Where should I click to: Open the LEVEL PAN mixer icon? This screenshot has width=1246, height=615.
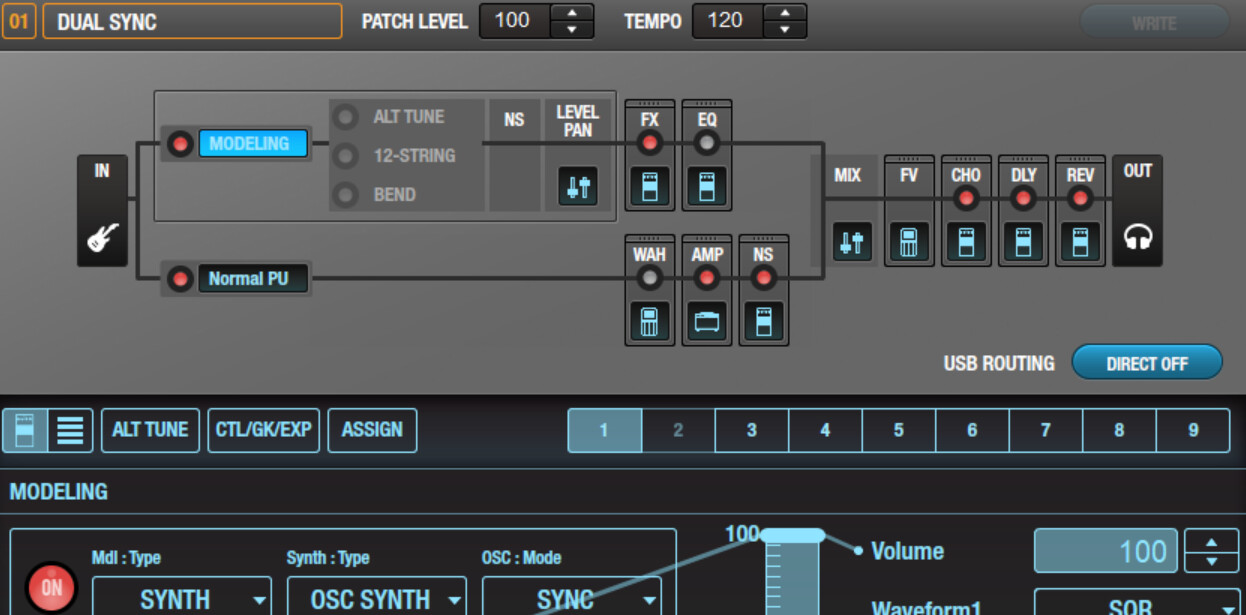coord(577,187)
